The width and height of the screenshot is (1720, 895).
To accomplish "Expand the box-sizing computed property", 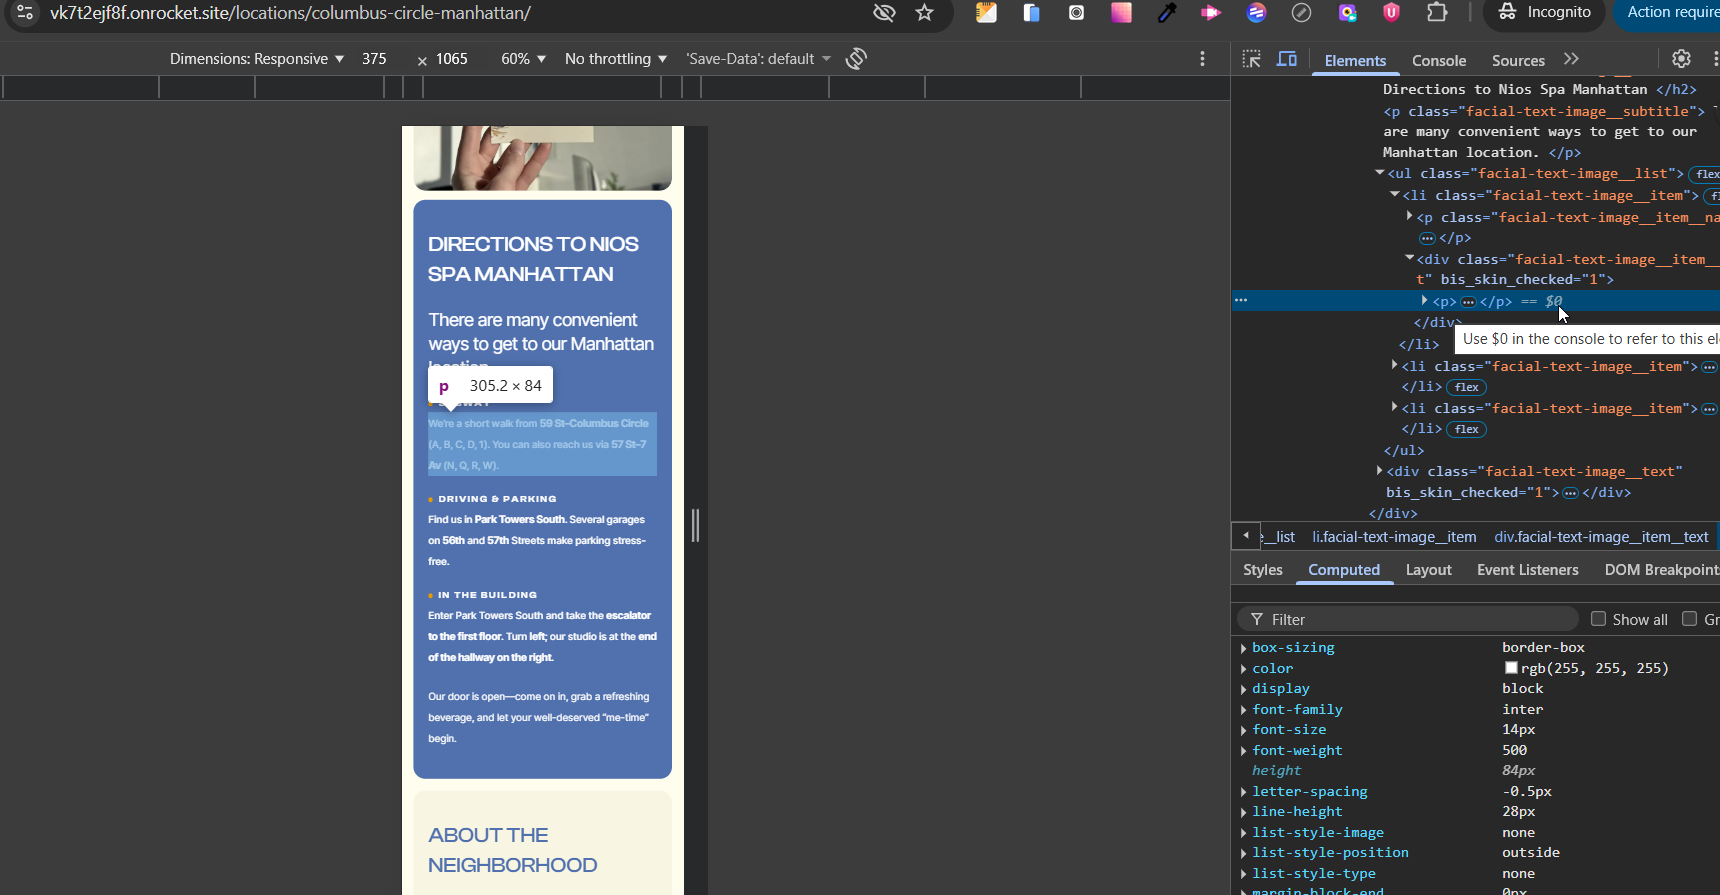I will pyautogui.click(x=1243, y=648).
